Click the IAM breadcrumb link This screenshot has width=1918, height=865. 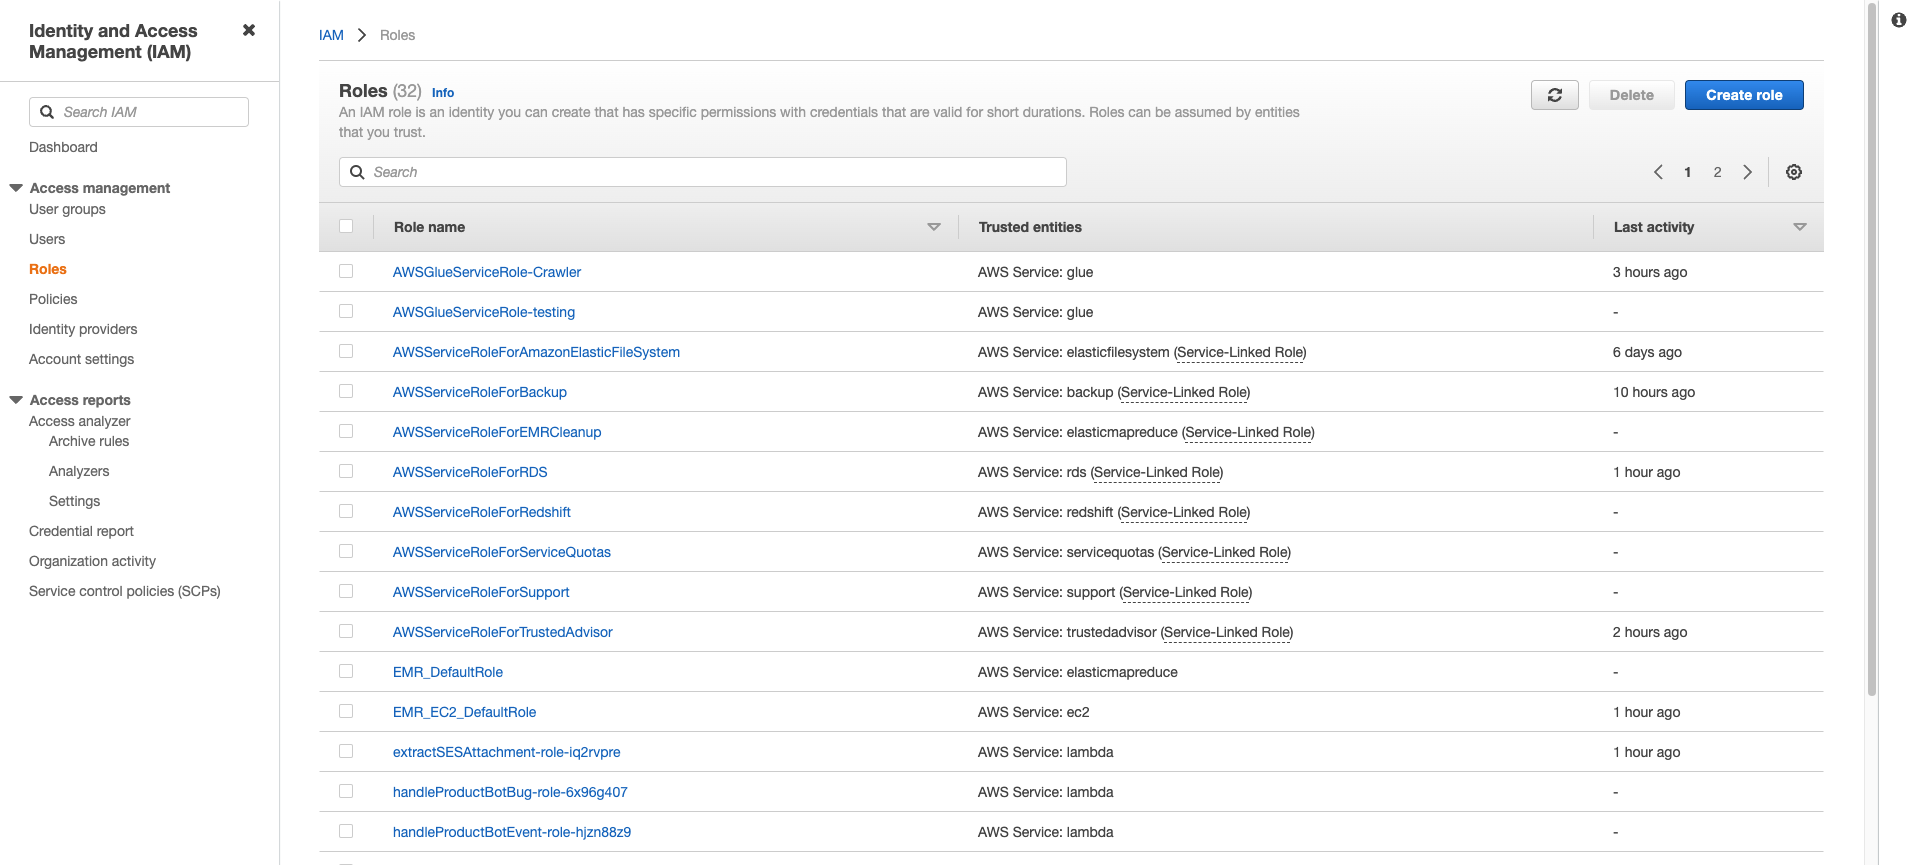click(331, 35)
